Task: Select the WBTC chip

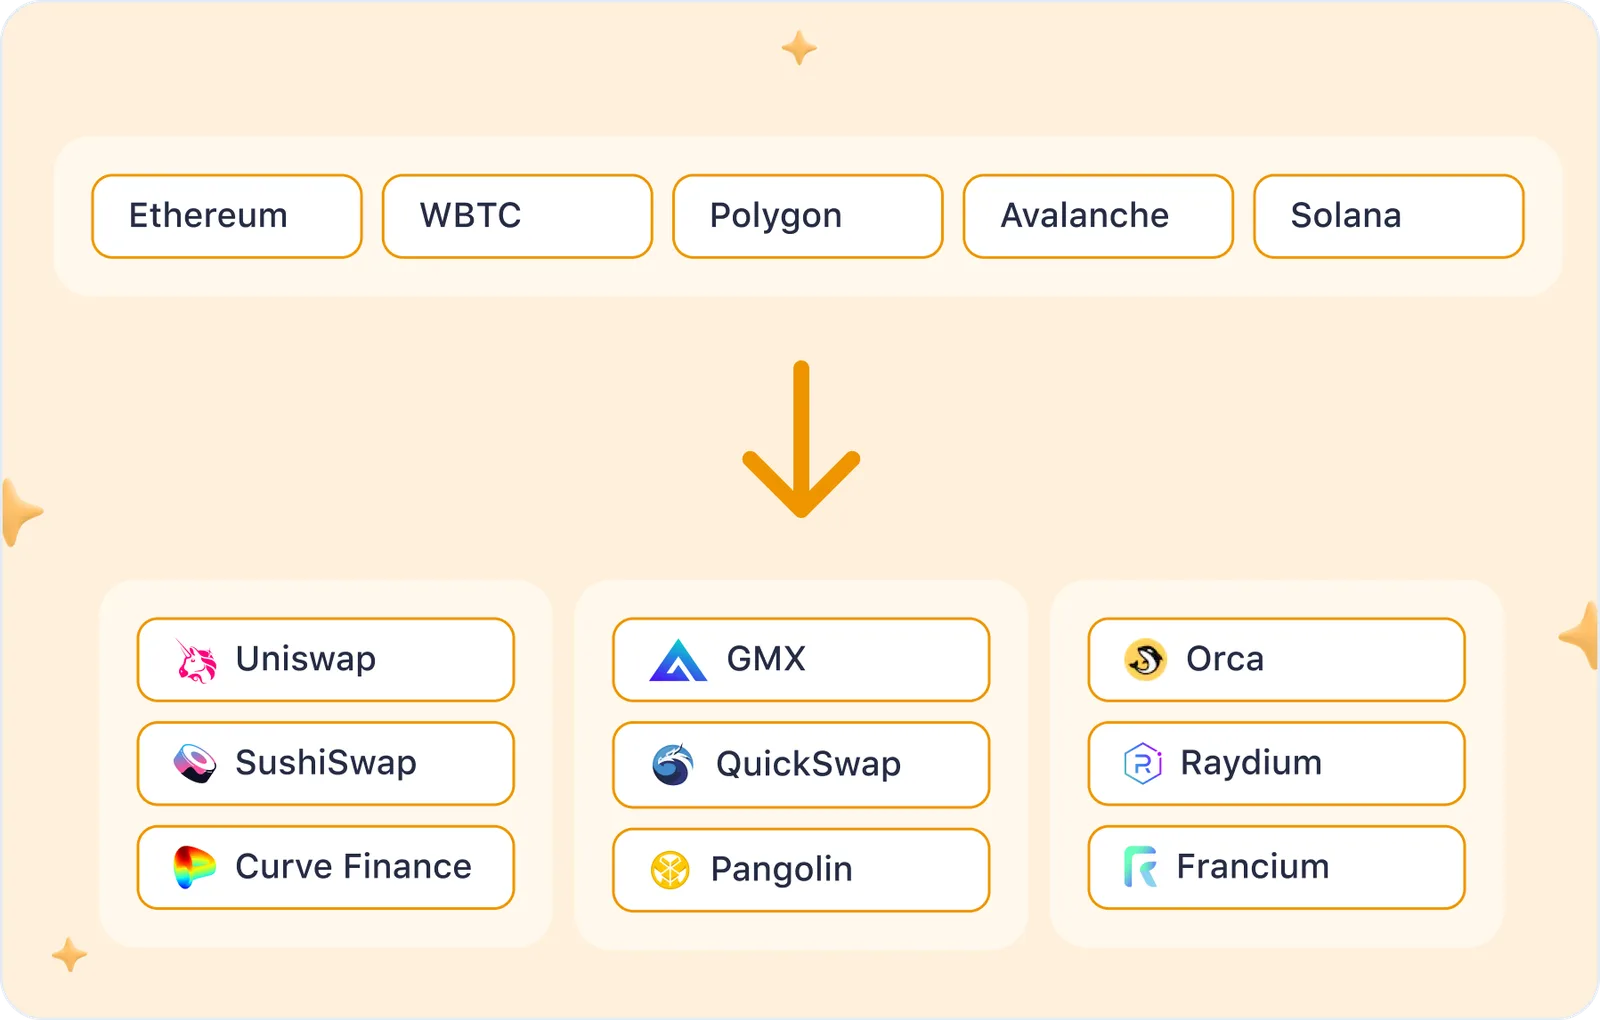Action: [517, 216]
